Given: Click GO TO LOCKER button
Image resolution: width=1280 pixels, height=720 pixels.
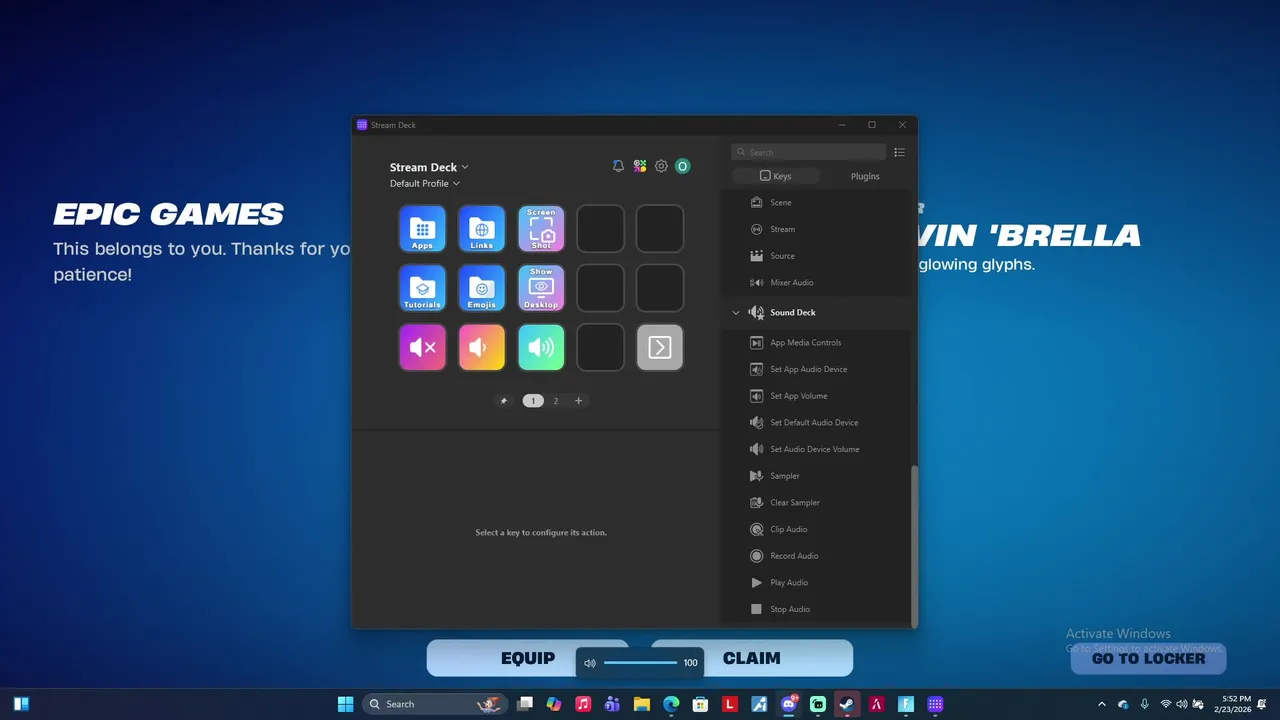Looking at the screenshot, I should [1148, 658].
